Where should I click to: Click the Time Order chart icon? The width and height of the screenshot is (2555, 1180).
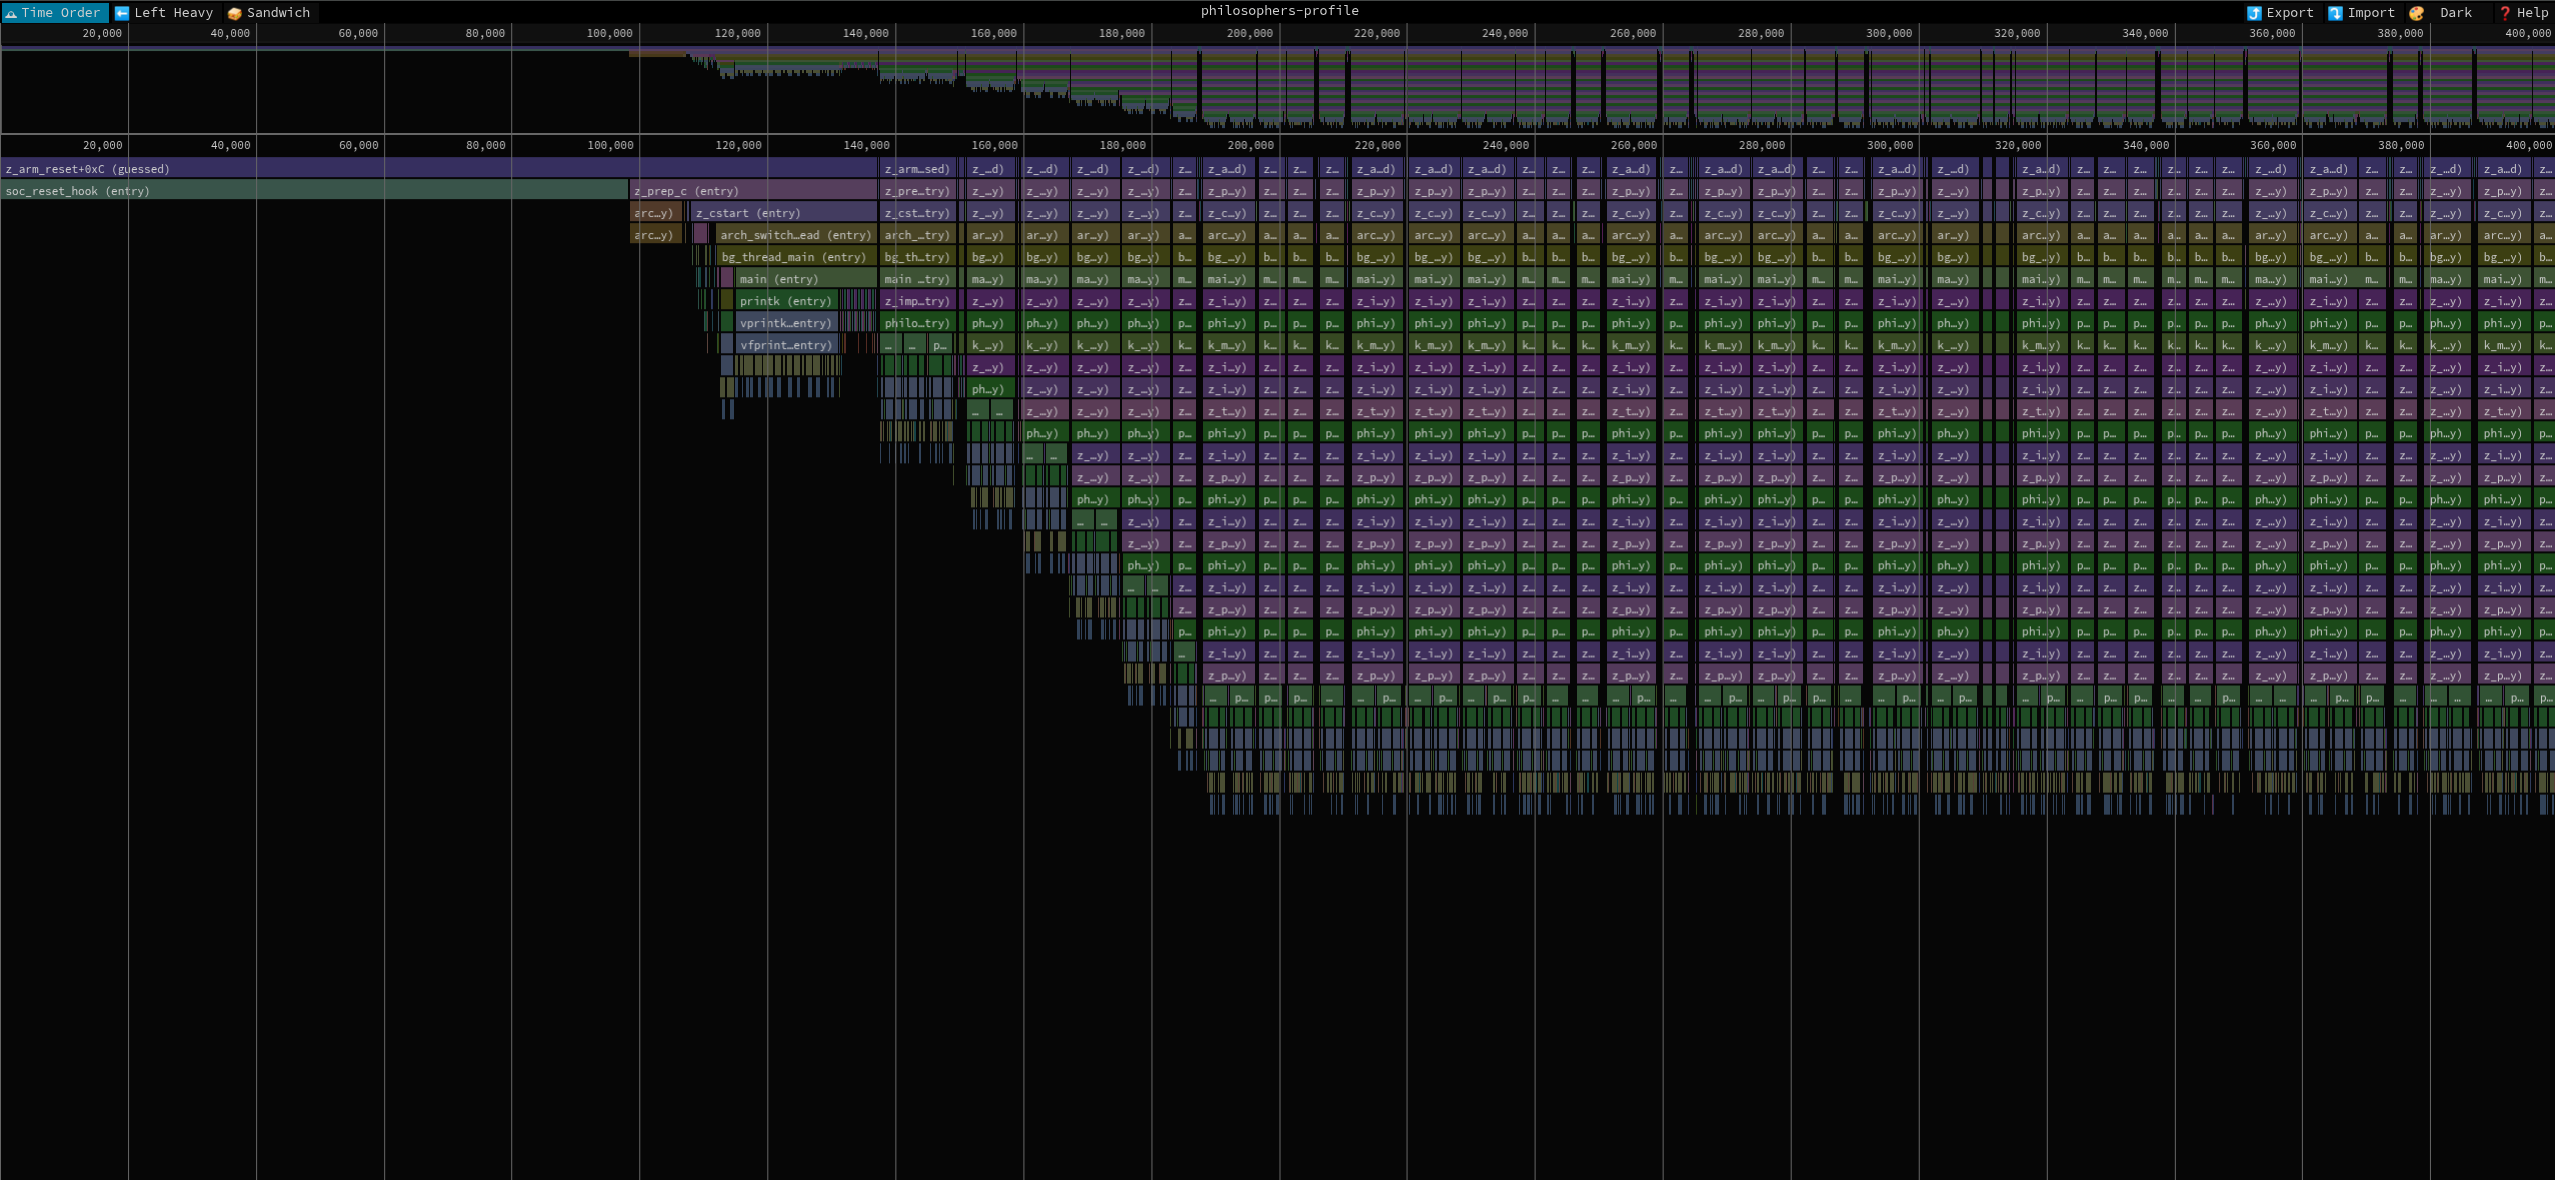[x=11, y=13]
